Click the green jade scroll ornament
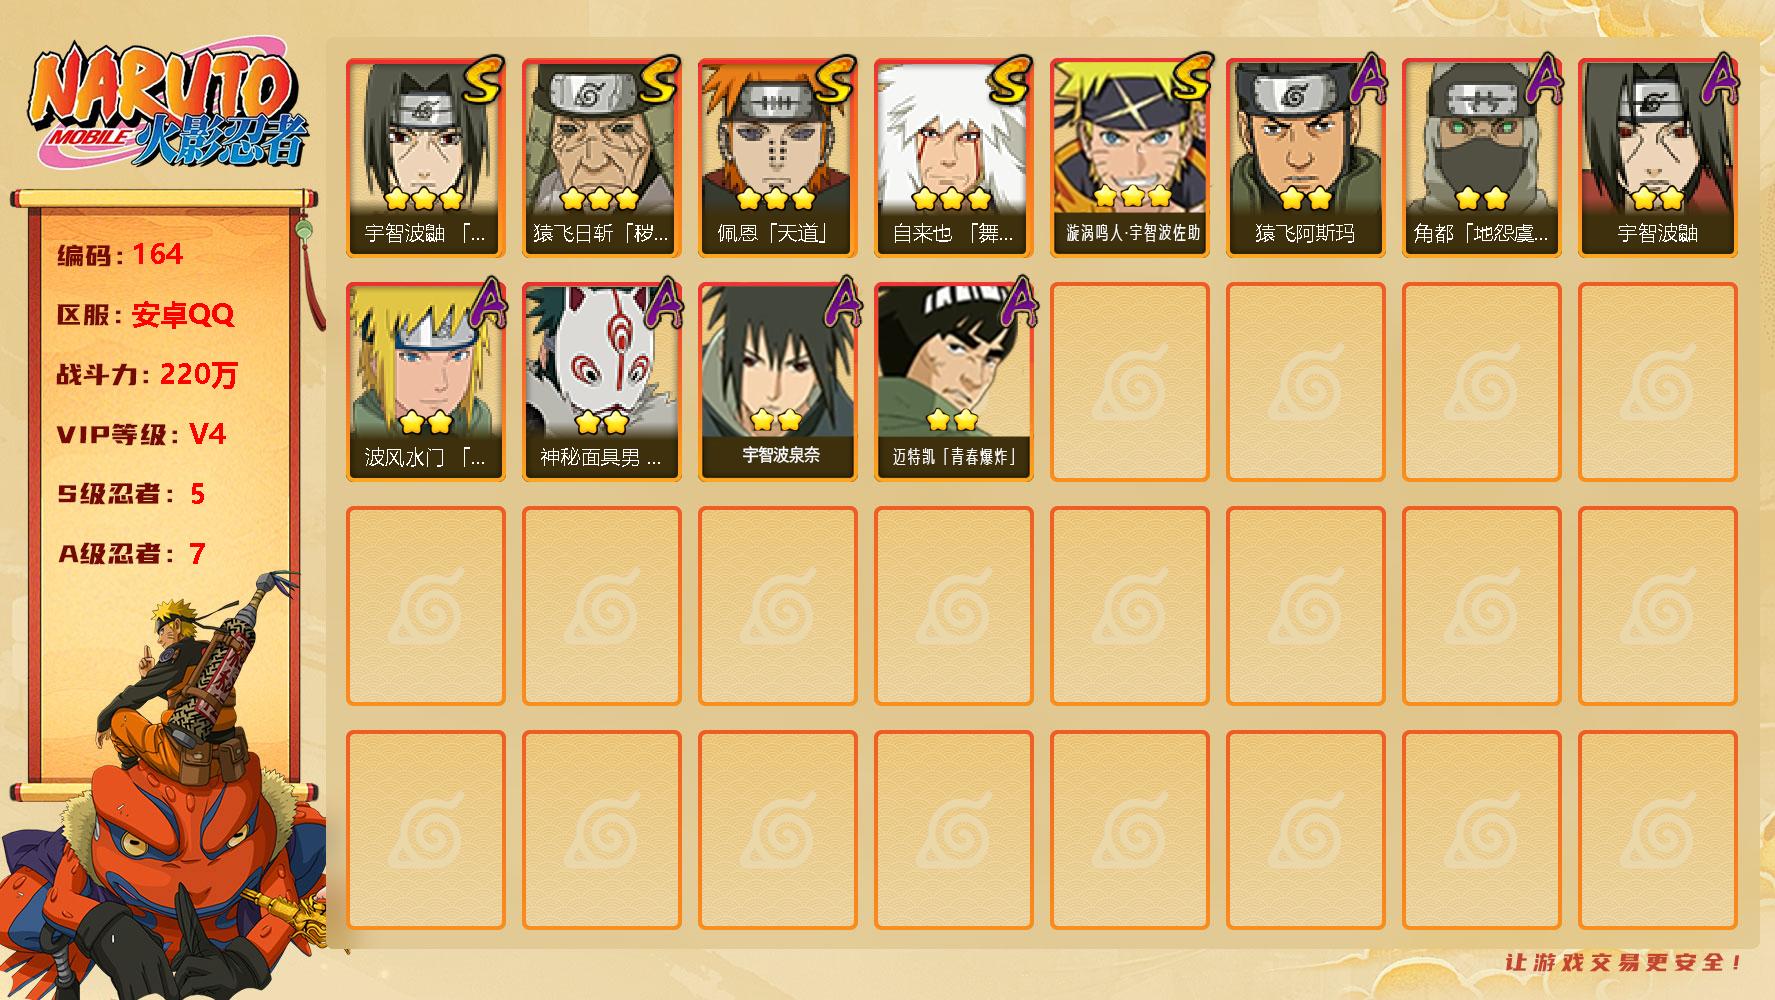 [304, 230]
